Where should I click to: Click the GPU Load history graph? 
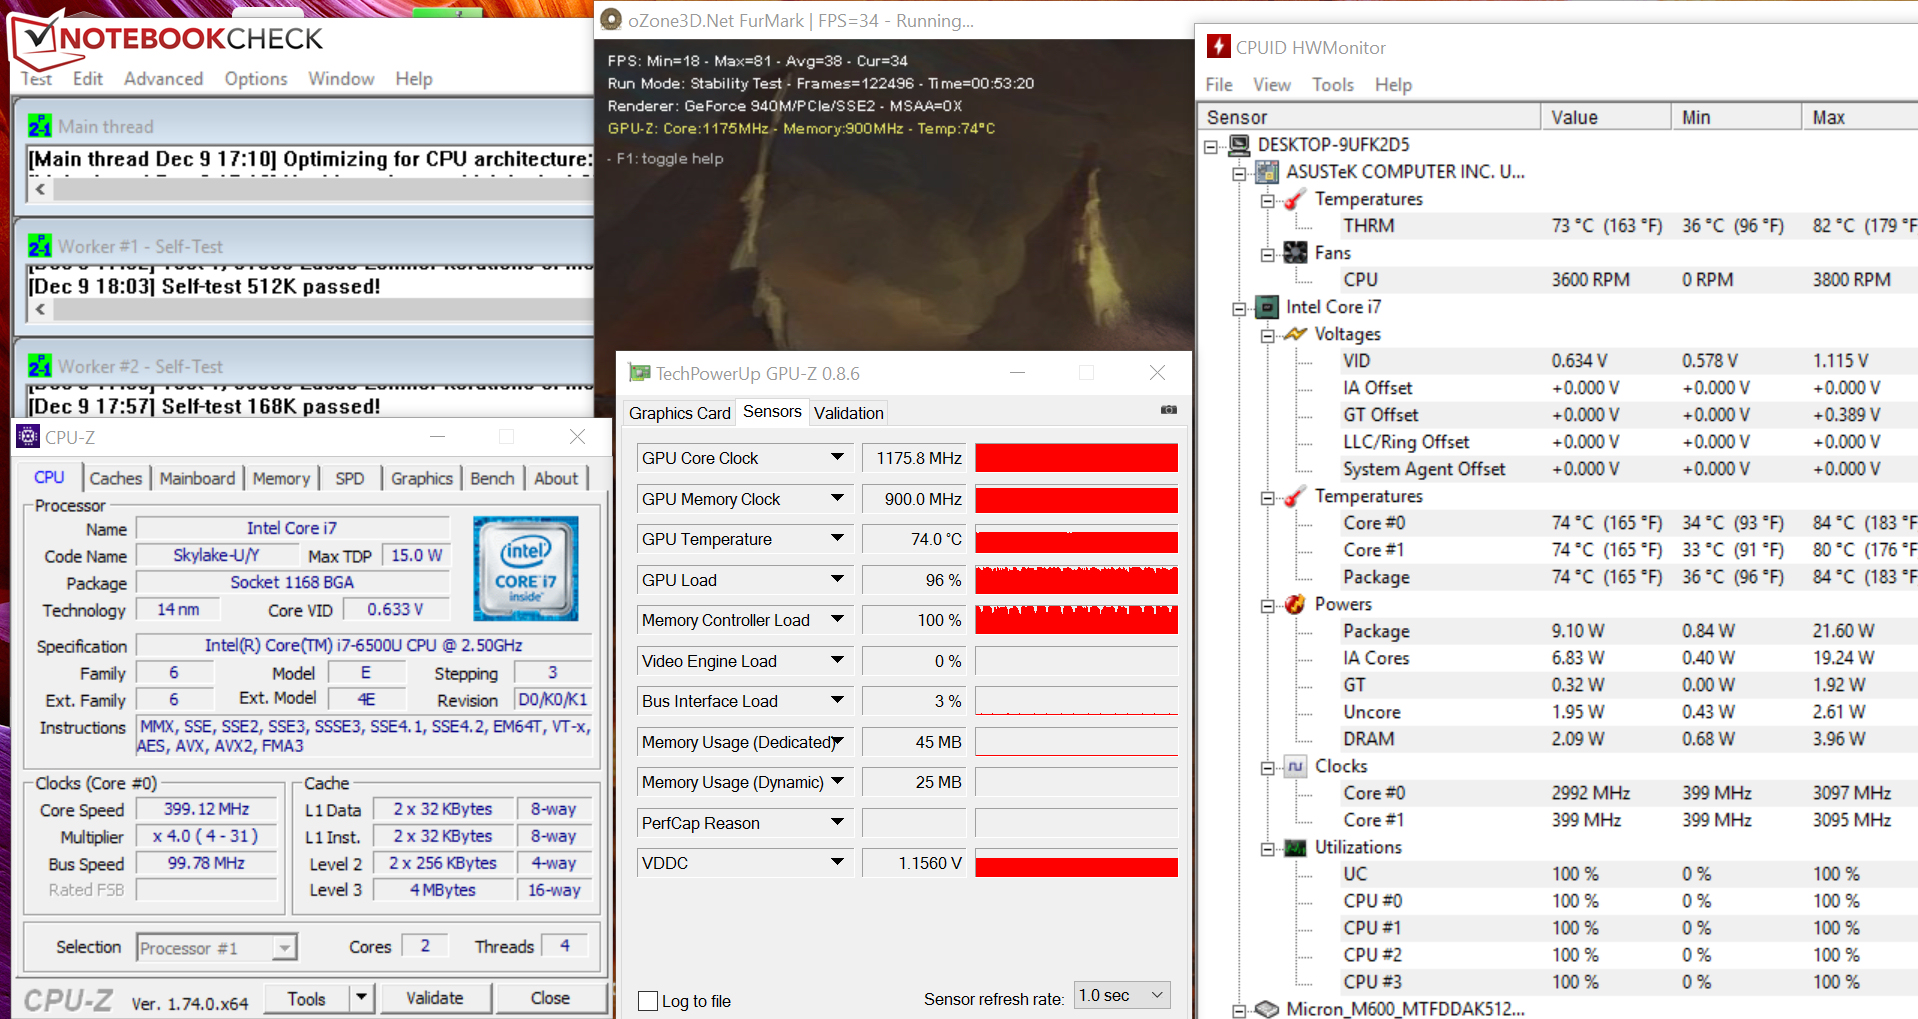click(x=1076, y=580)
